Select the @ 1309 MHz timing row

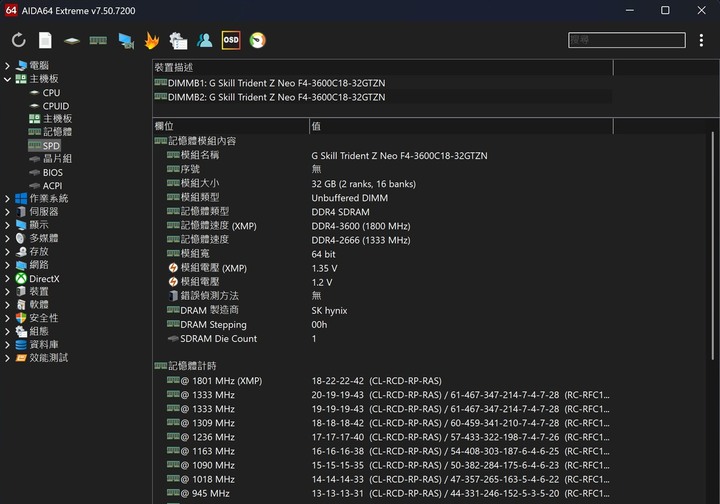pos(382,423)
